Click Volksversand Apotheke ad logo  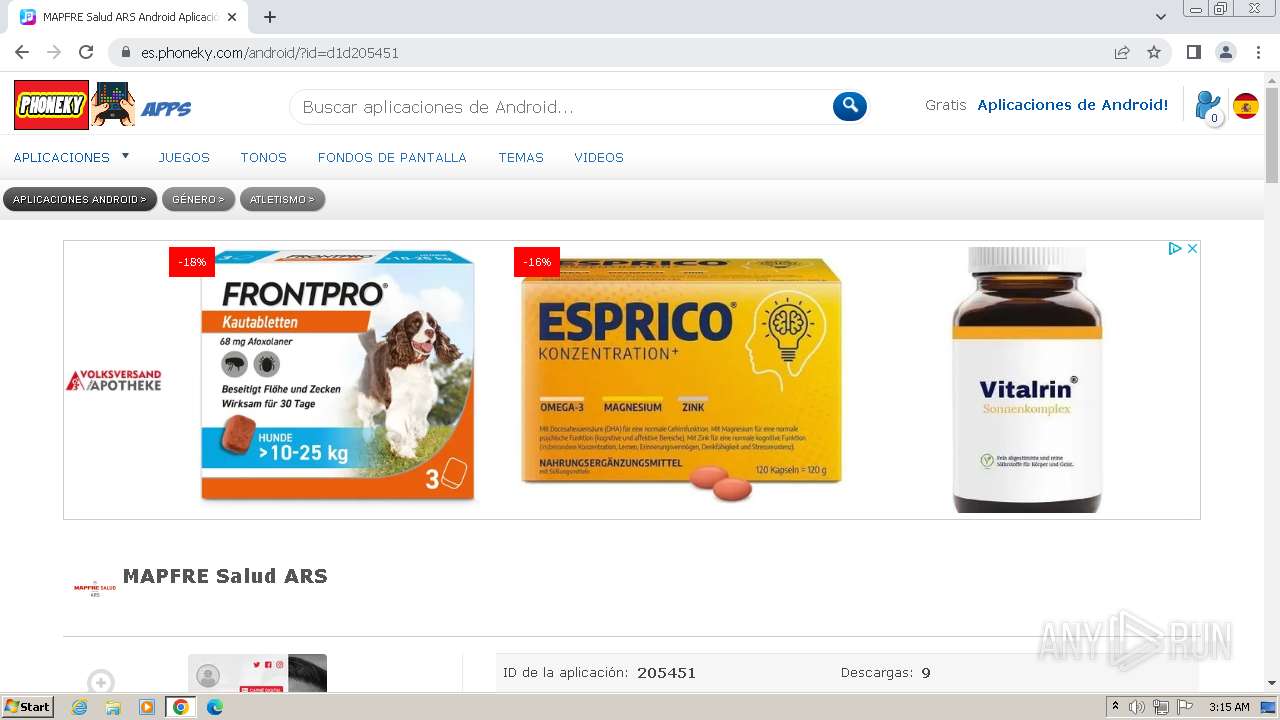click(x=113, y=380)
